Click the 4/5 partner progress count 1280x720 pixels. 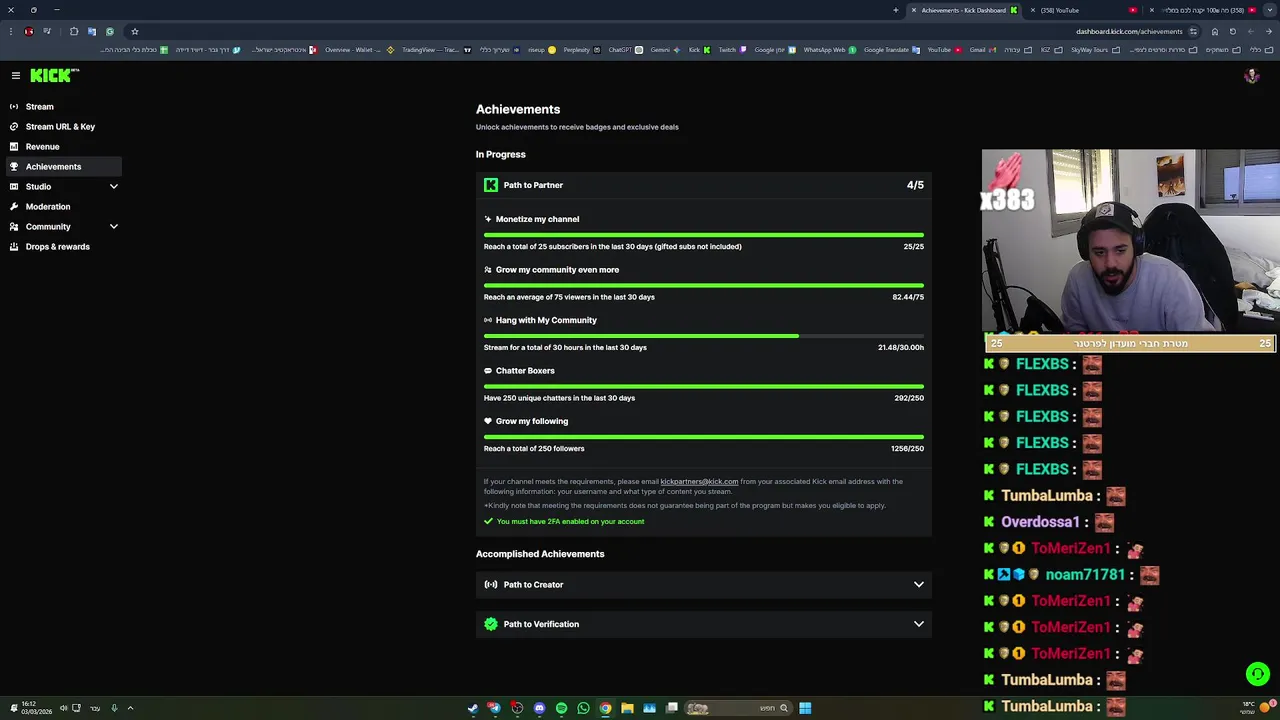click(915, 185)
